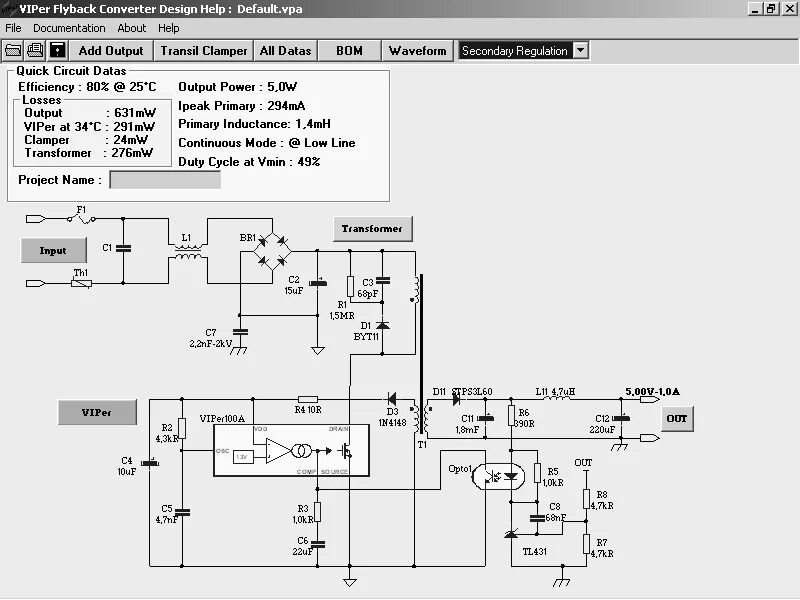View the Waveform display
This screenshot has height=600, width=800.
[x=417, y=51]
